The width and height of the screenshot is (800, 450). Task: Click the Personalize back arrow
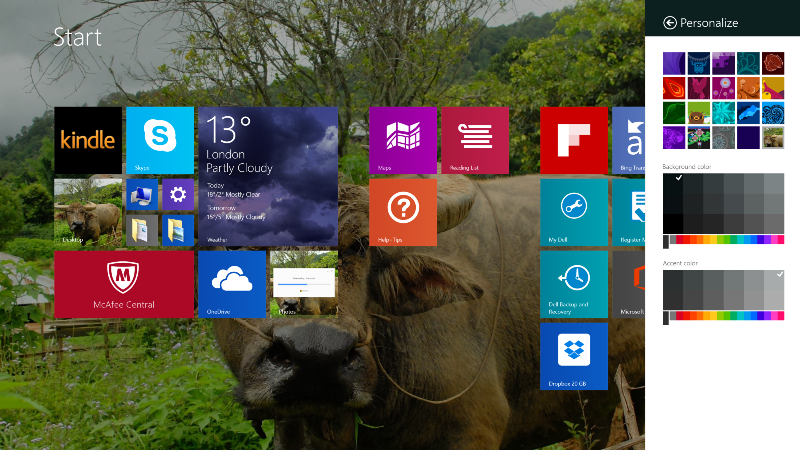click(x=670, y=22)
